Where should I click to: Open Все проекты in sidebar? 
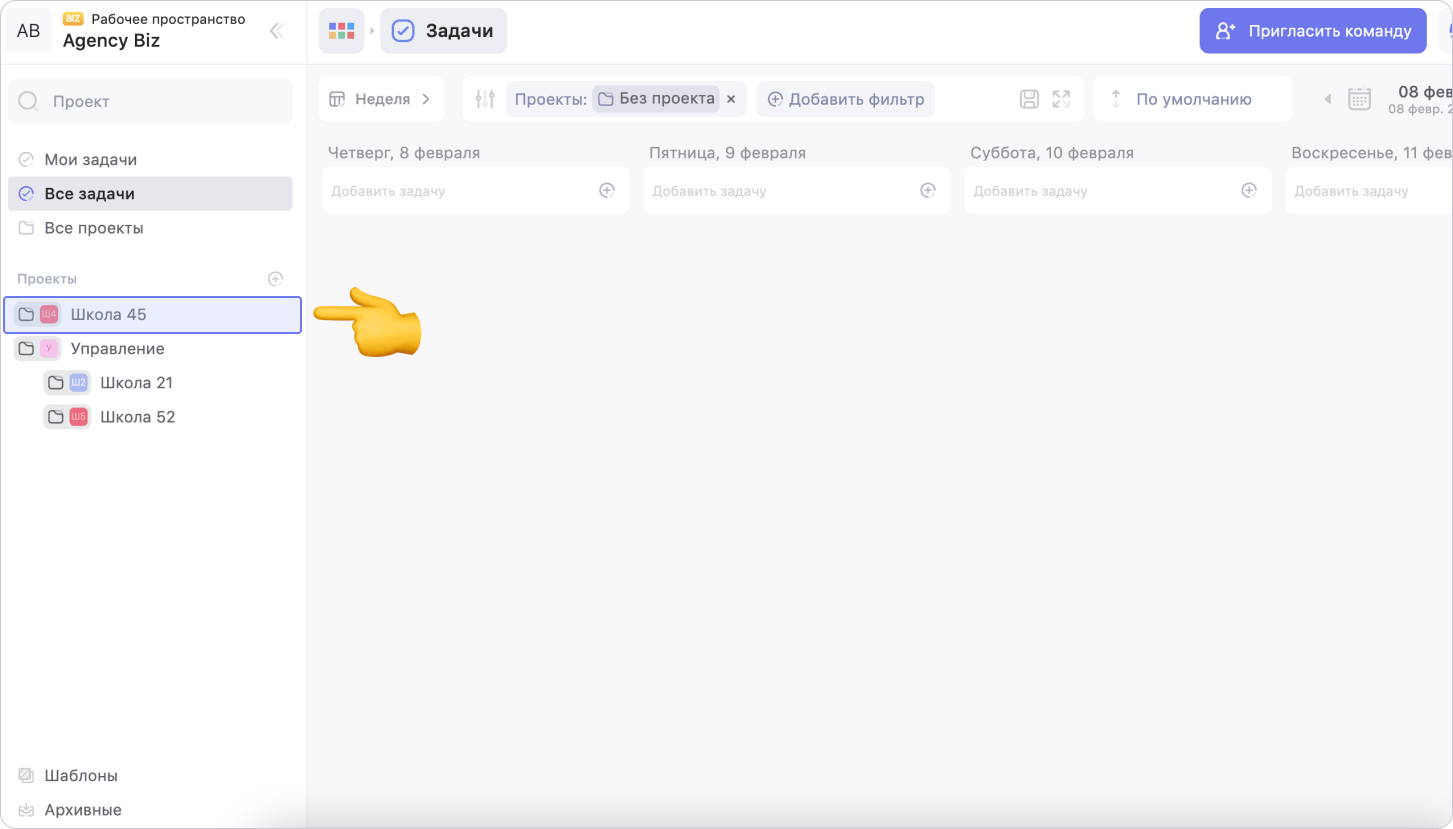(x=150, y=228)
